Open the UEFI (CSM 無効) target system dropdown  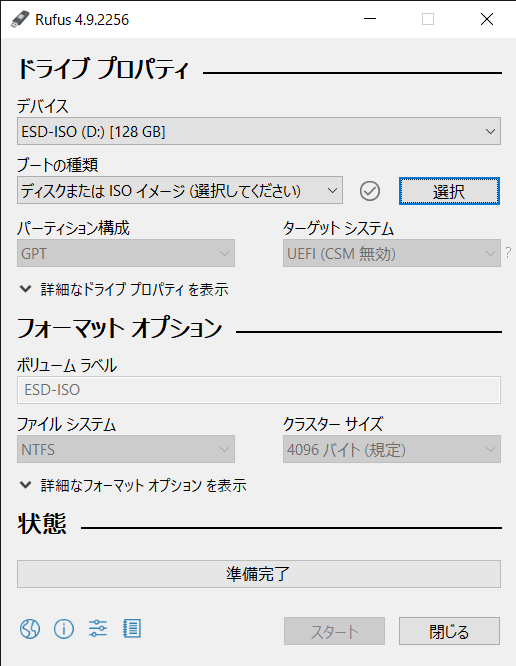point(392,253)
